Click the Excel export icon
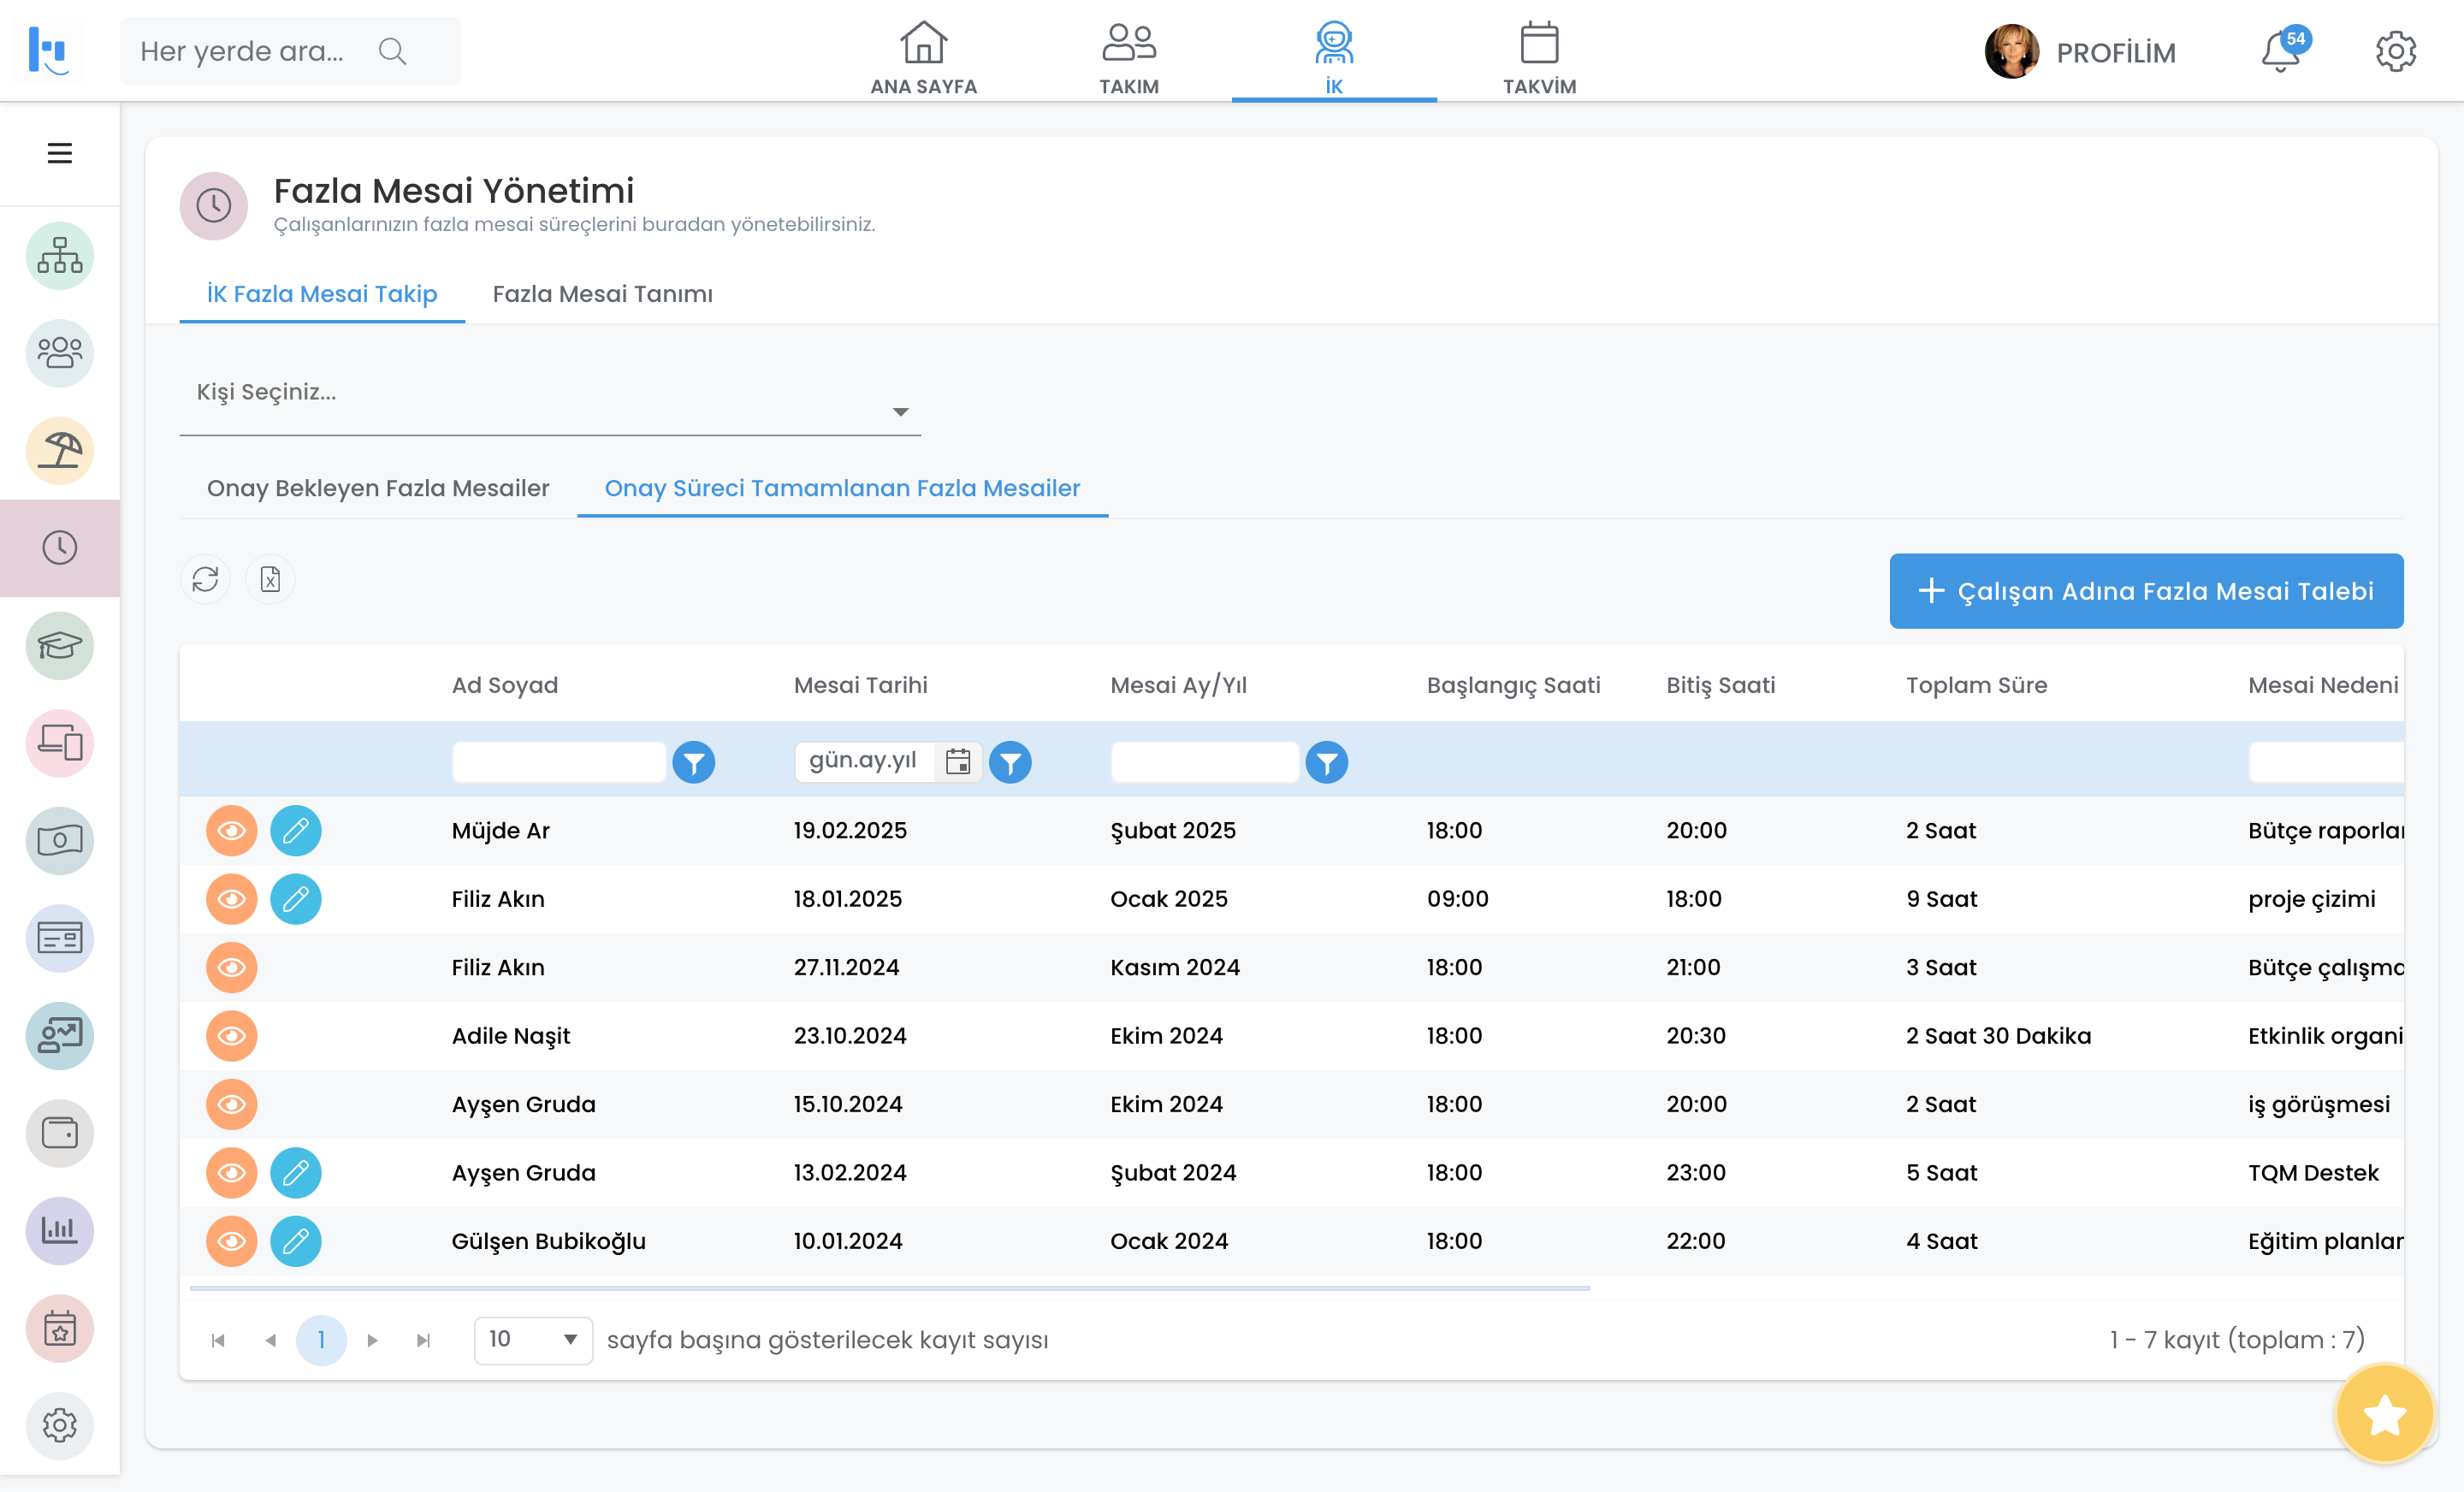This screenshot has height=1492, width=2464. 270,579
